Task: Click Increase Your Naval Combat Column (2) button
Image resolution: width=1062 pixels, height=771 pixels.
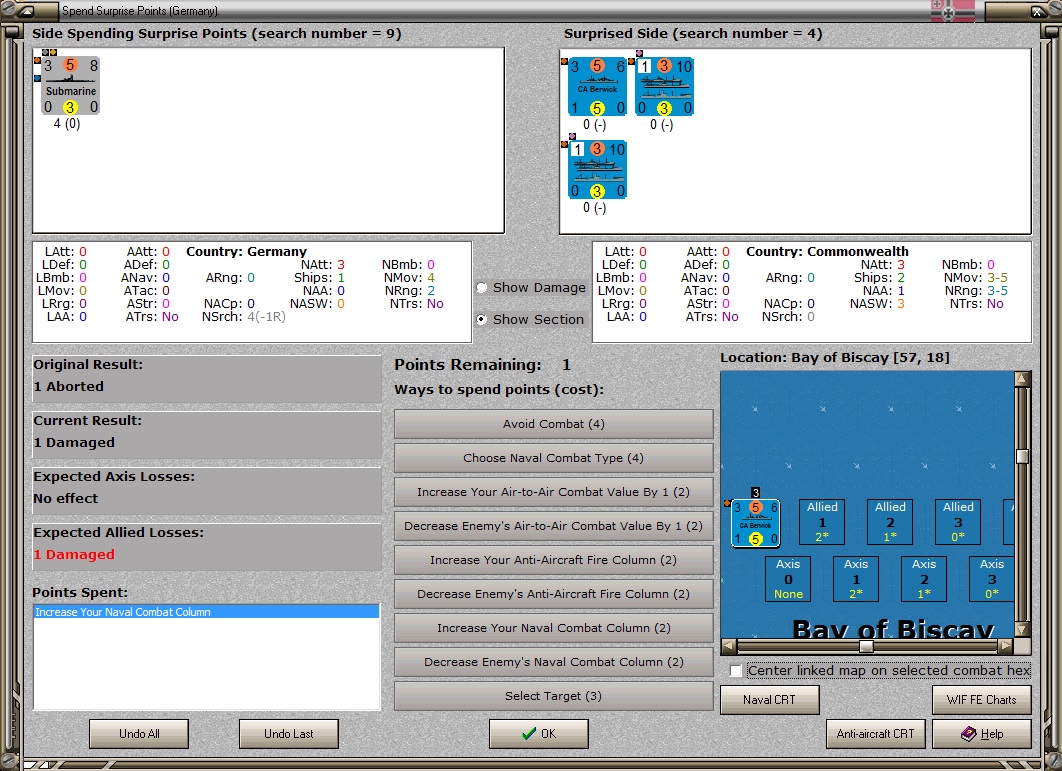Action: 553,628
